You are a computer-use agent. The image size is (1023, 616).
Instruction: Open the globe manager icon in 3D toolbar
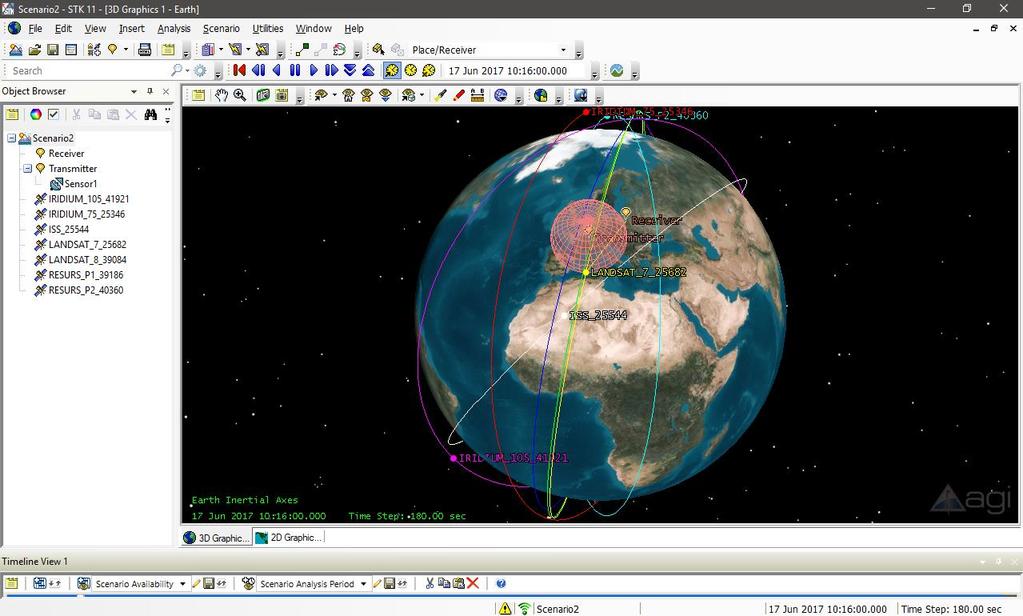(x=540, y=95)
